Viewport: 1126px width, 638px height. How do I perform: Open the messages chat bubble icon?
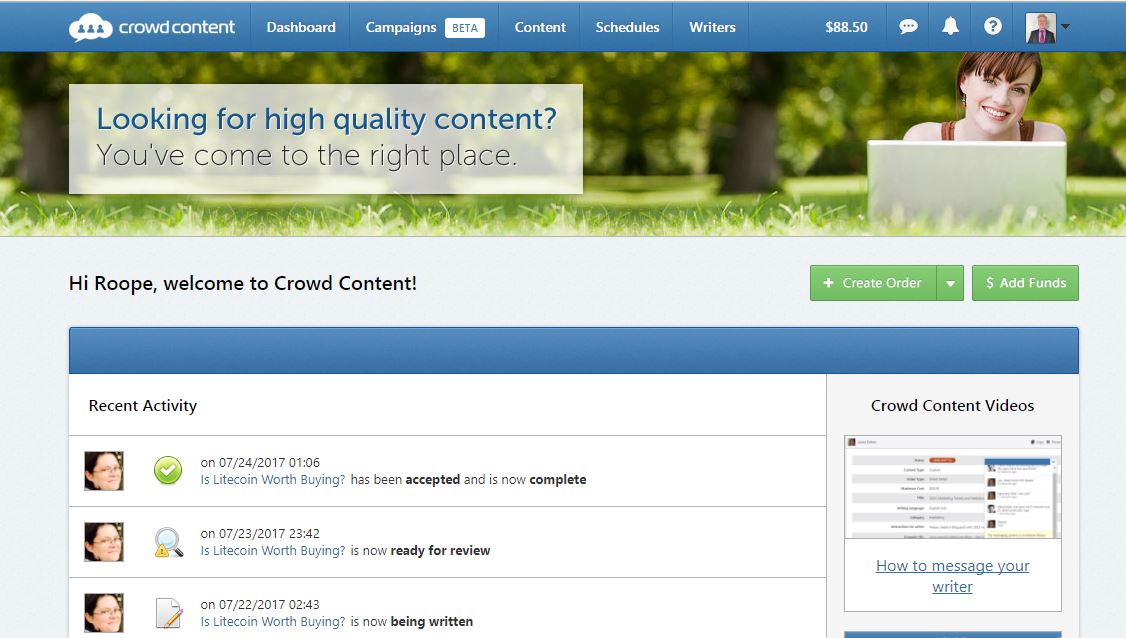[908, 27]
